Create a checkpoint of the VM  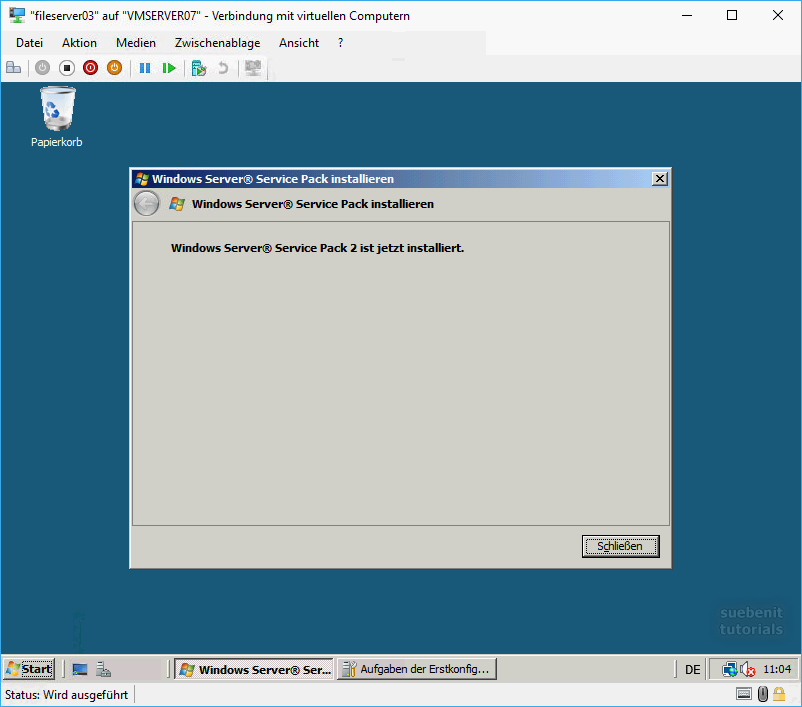(x=198, y=68)
